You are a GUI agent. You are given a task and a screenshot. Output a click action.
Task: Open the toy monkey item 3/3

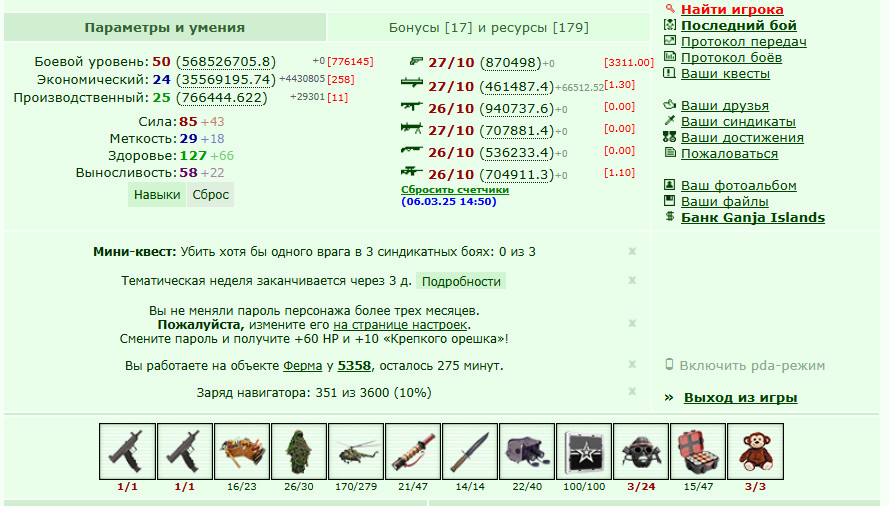(x=755, y=452)
